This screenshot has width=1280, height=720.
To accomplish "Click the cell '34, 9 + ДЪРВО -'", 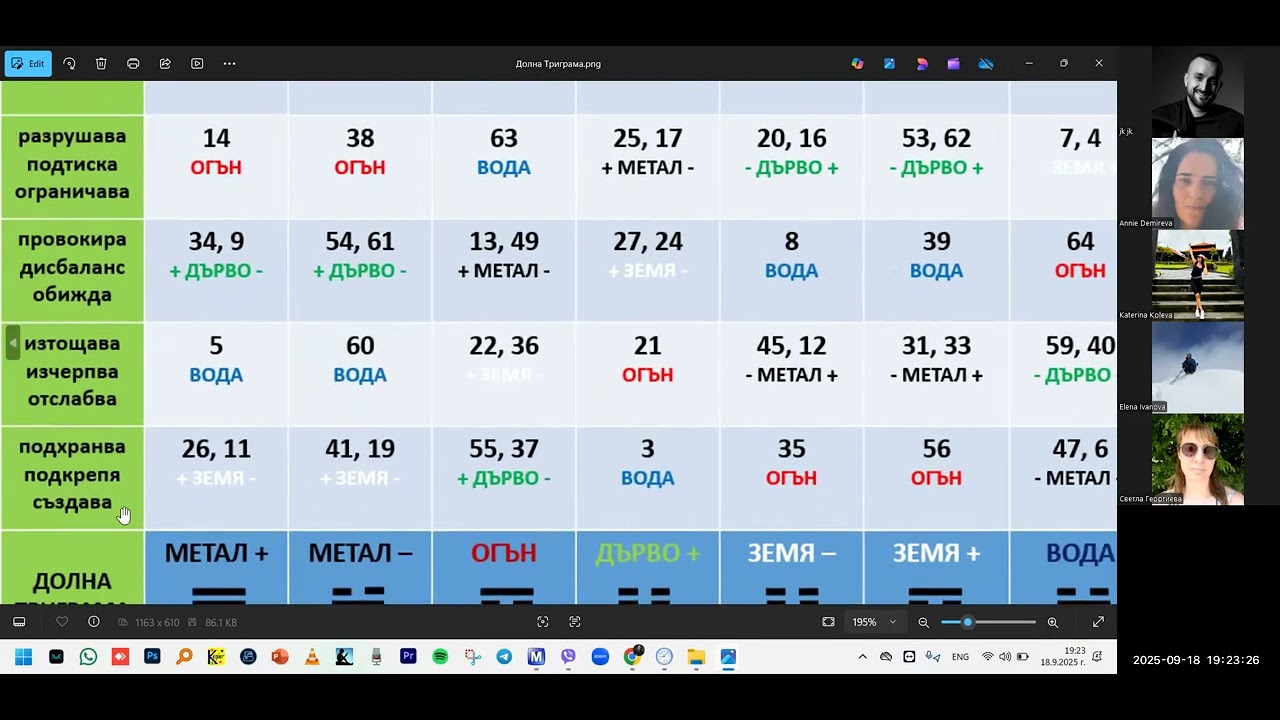I will click(x=216, y=270).
